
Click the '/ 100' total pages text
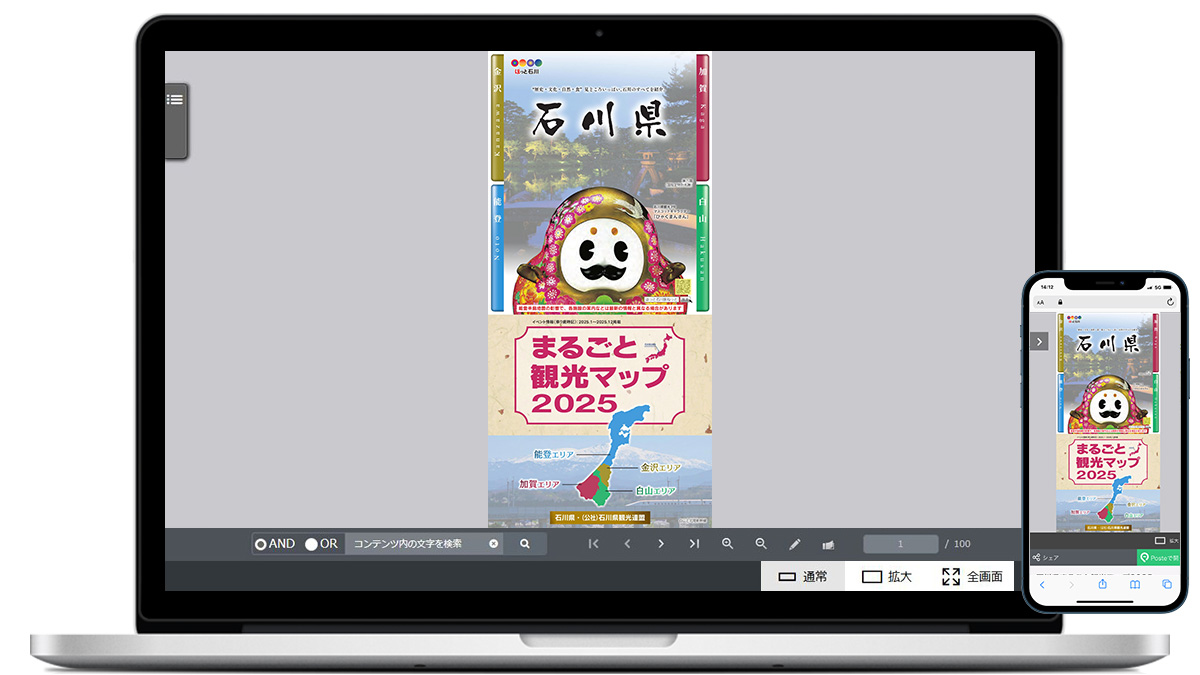957,544
